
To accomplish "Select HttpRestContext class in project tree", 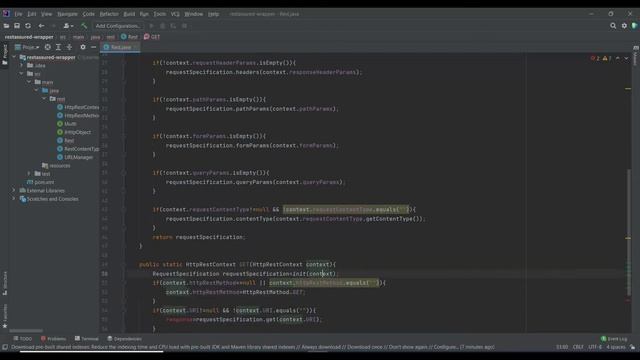I will point(78,107).
